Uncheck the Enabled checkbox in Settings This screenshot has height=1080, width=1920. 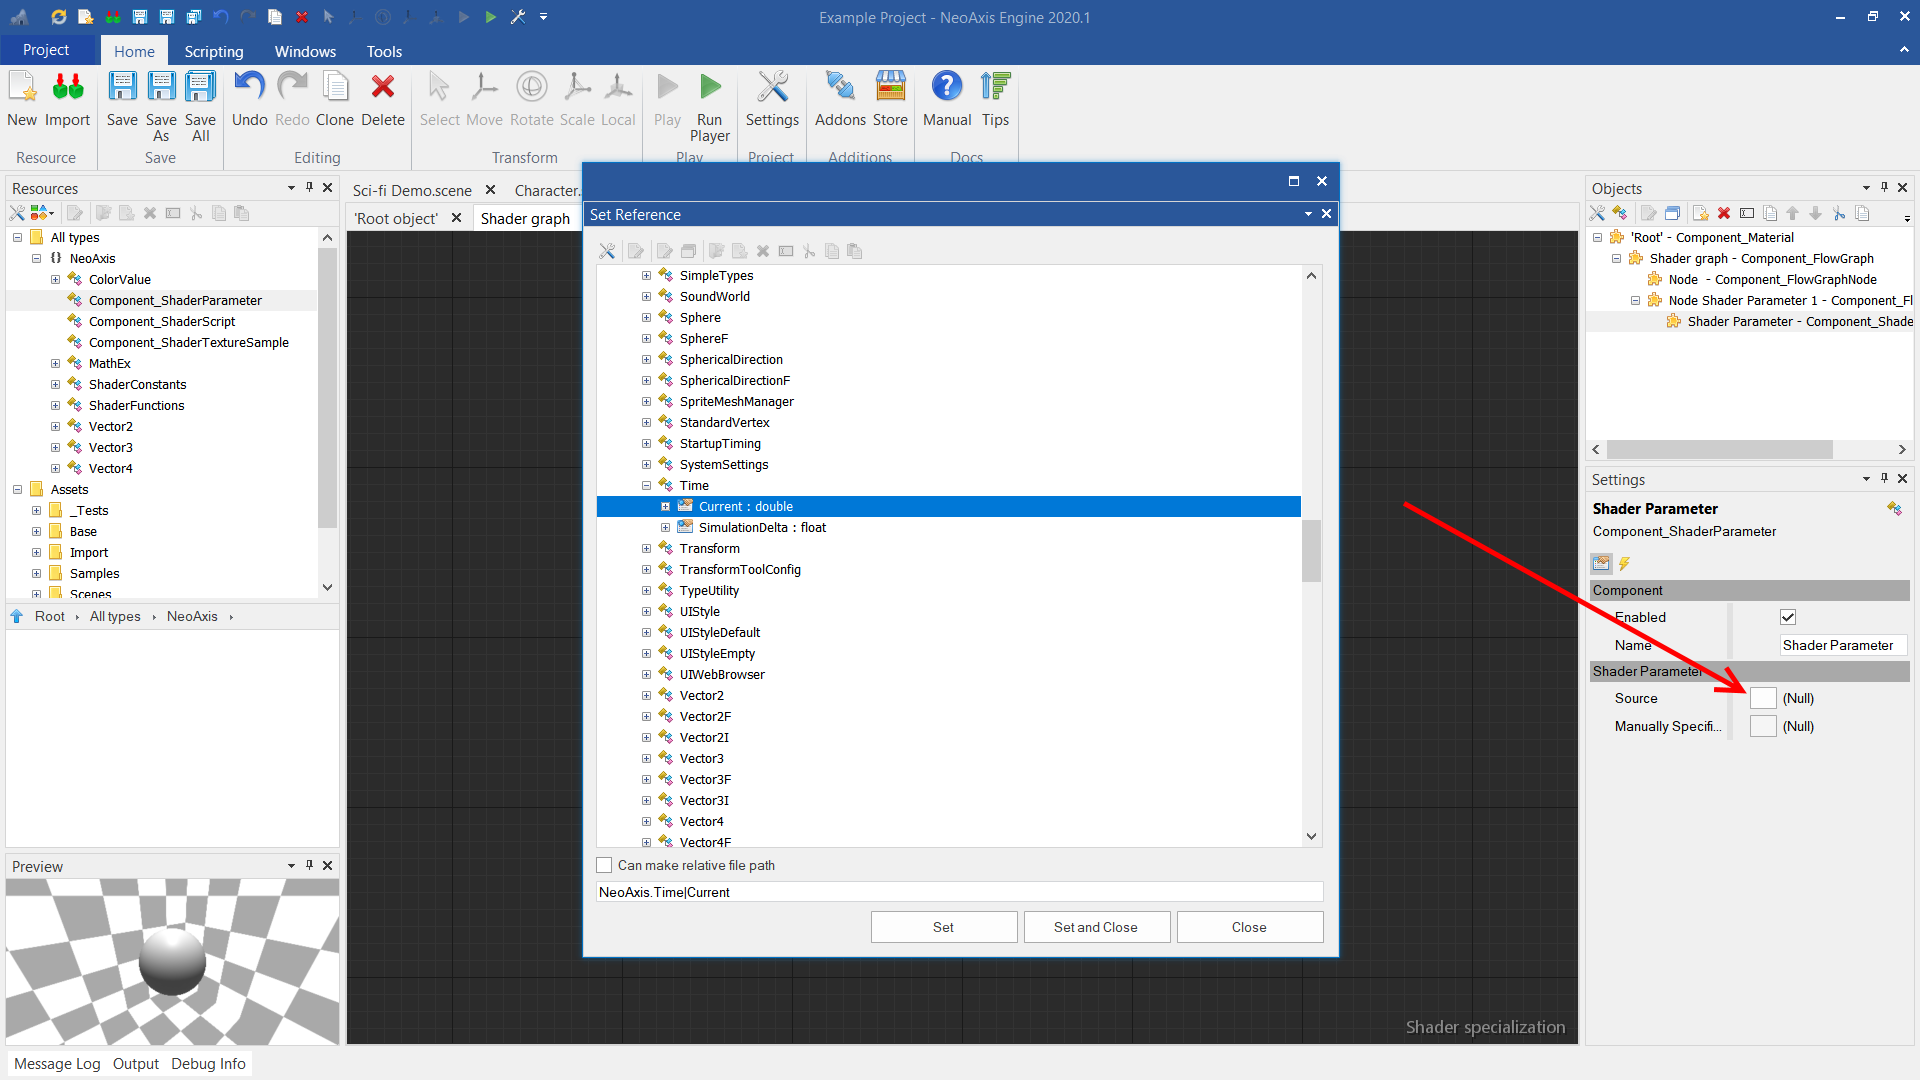pyautogui.click(x=1788, y=618)
